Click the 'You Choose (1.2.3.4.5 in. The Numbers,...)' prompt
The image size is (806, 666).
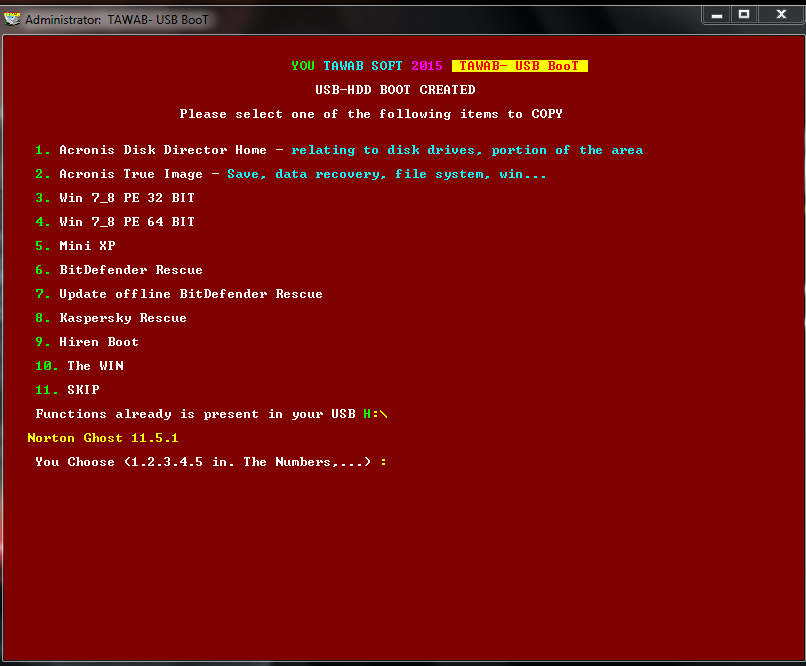point(203,462)
